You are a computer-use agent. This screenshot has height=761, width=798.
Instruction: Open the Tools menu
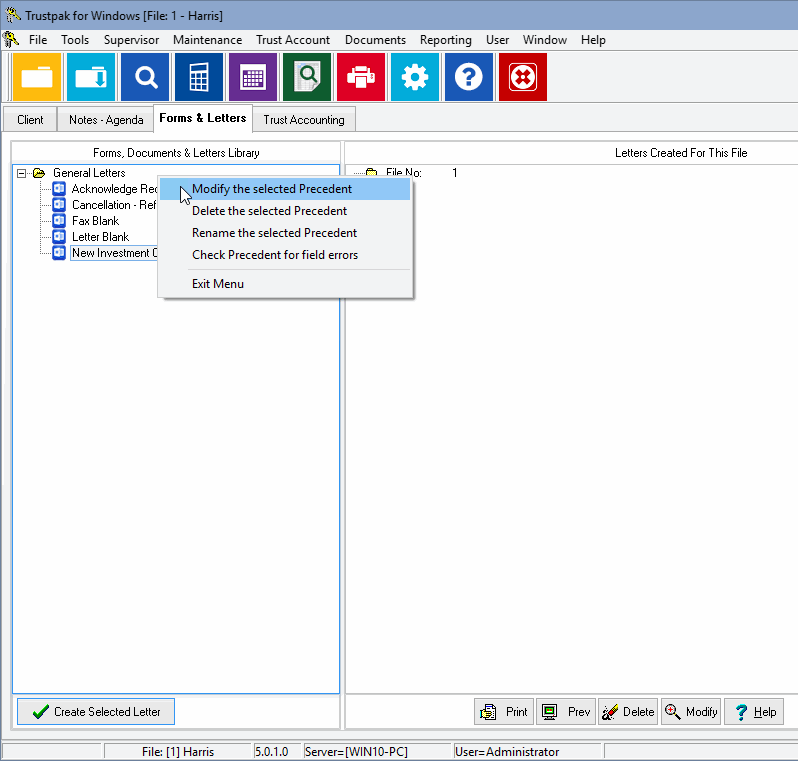click(75, 40)
